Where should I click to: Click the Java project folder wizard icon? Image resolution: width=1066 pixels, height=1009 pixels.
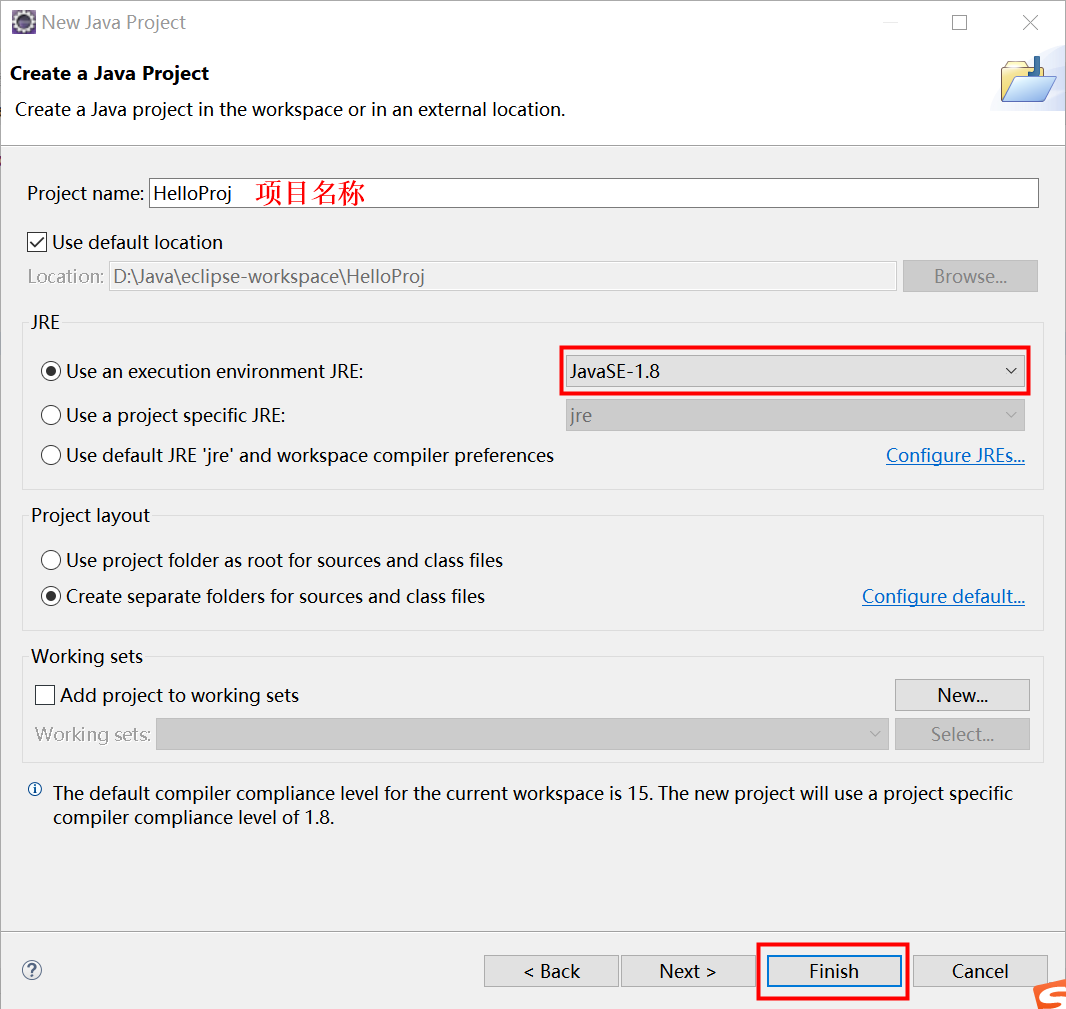point(1027,80)
